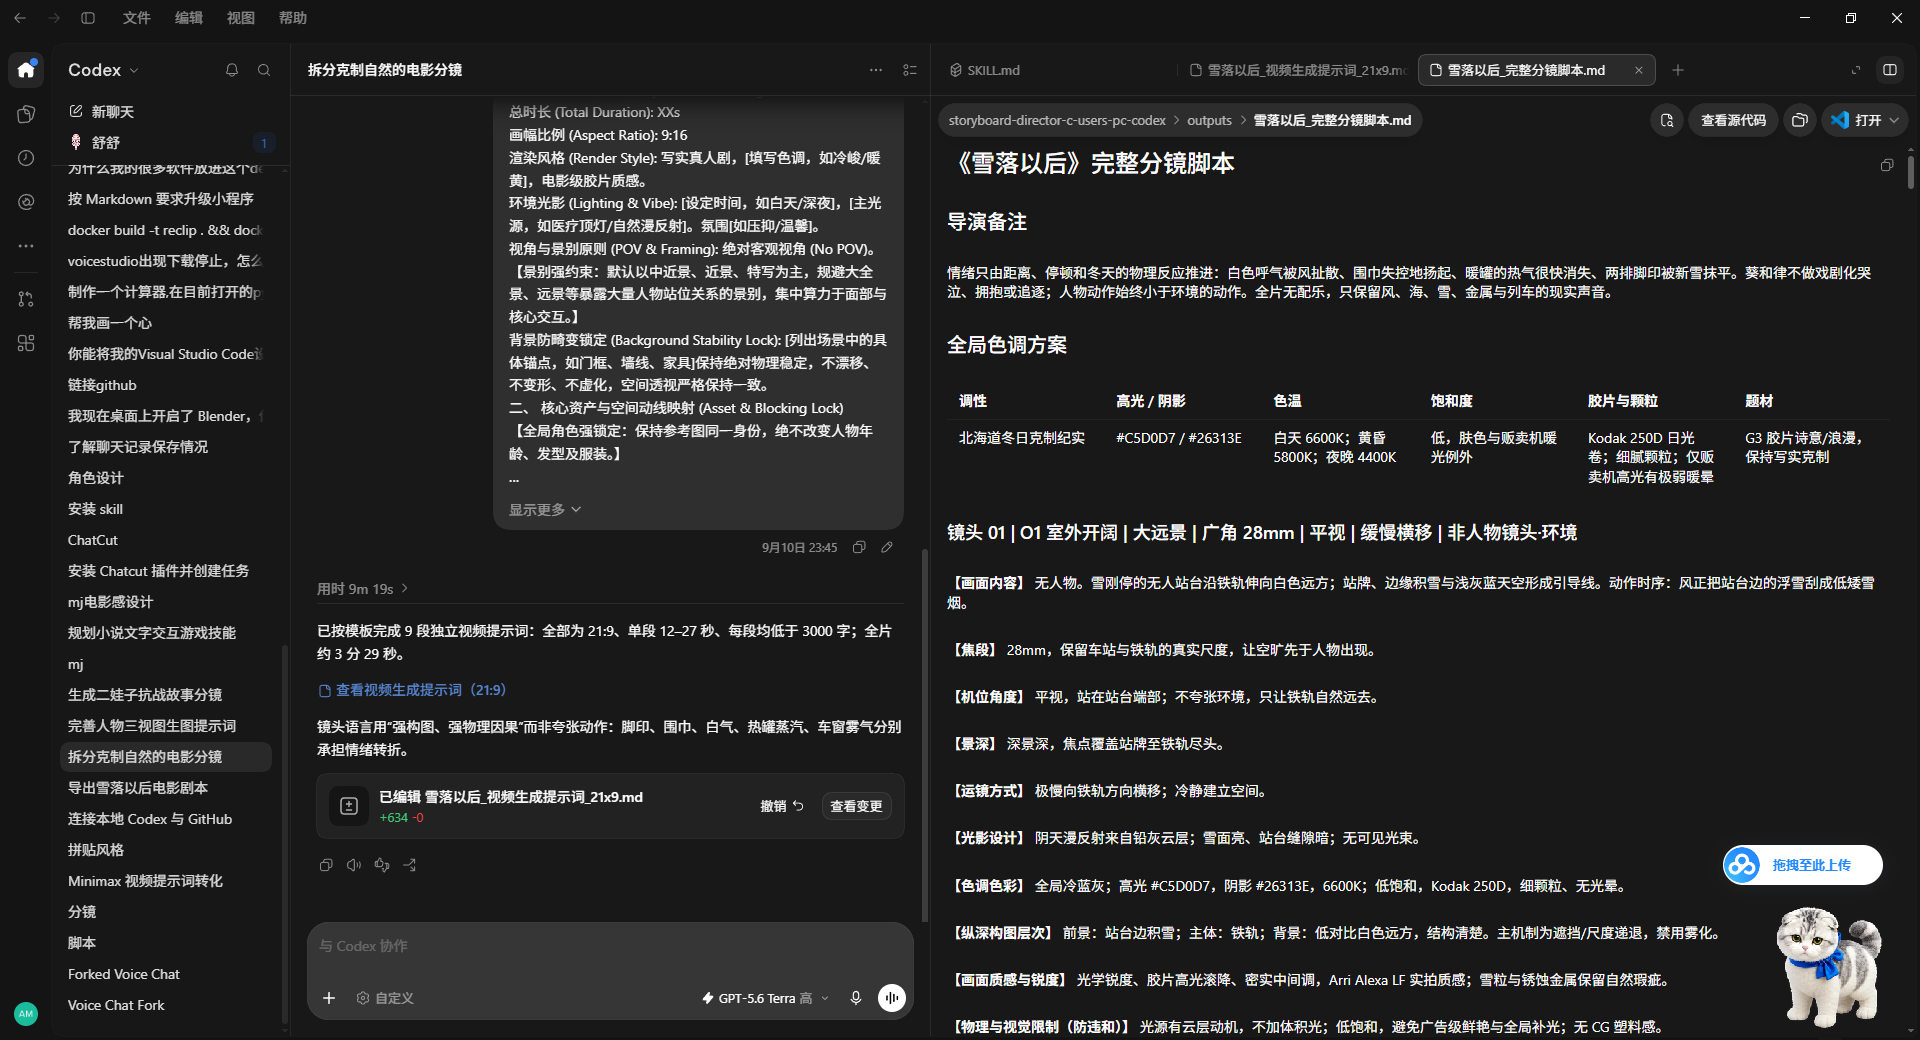
Task: Click the plus attachment icon in composer
Action: (329, 998)
